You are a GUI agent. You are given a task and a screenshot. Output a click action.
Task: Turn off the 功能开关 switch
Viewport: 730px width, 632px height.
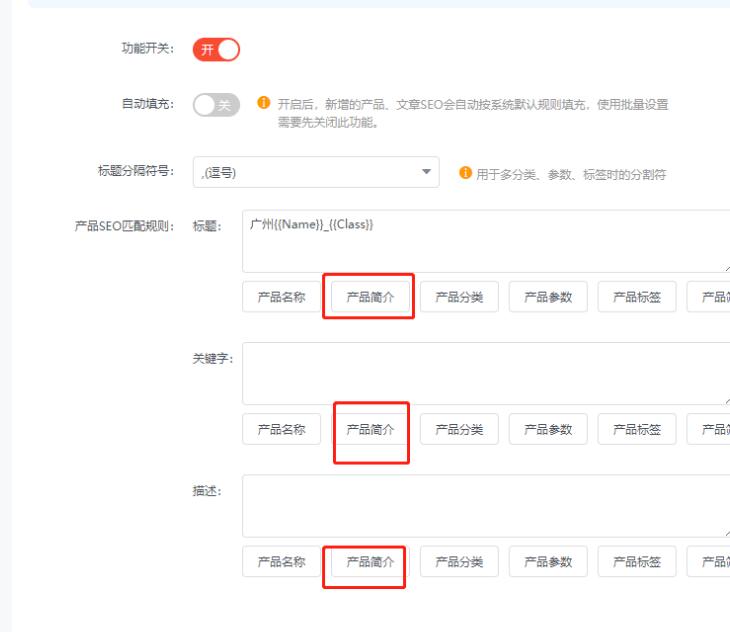click(216, 50)
